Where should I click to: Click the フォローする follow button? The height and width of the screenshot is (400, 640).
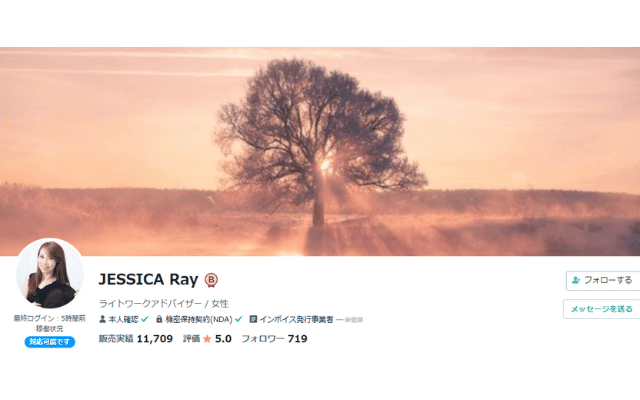[x=603, y=280]
